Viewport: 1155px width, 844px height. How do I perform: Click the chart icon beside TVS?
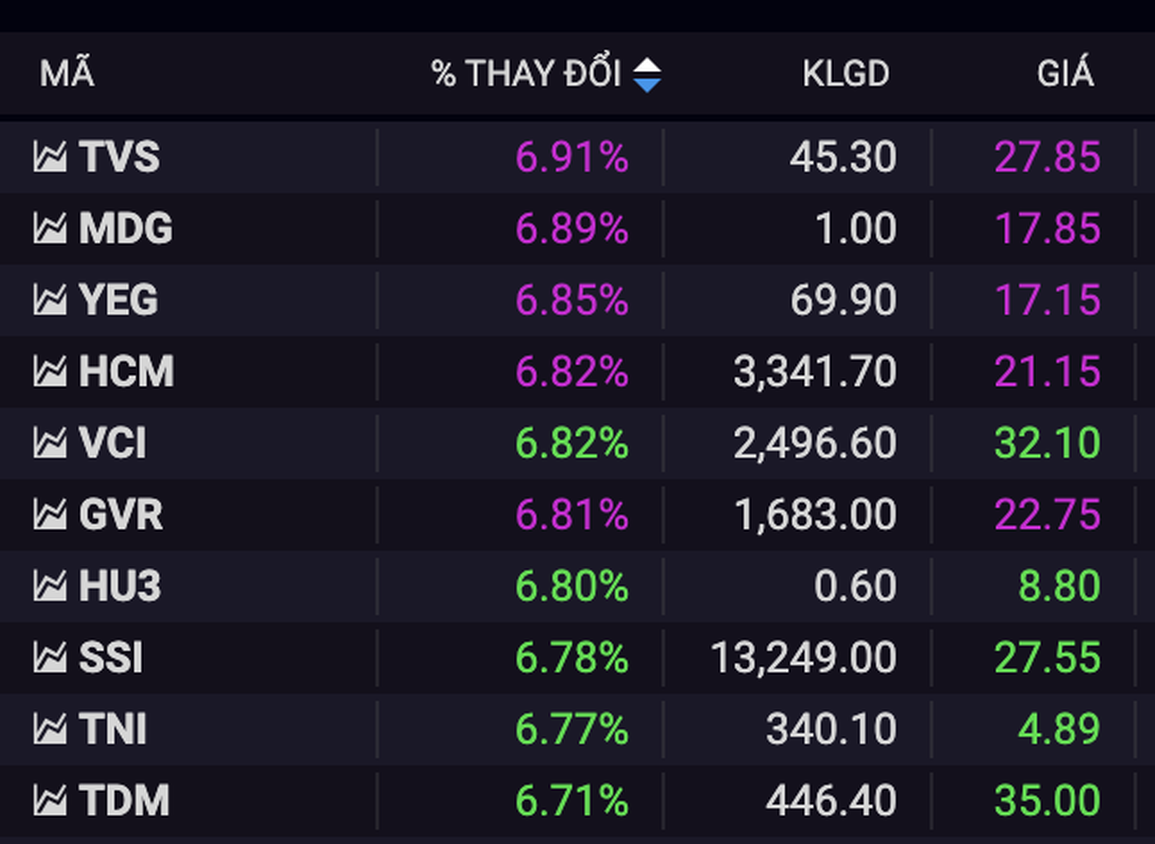[50, 157]
